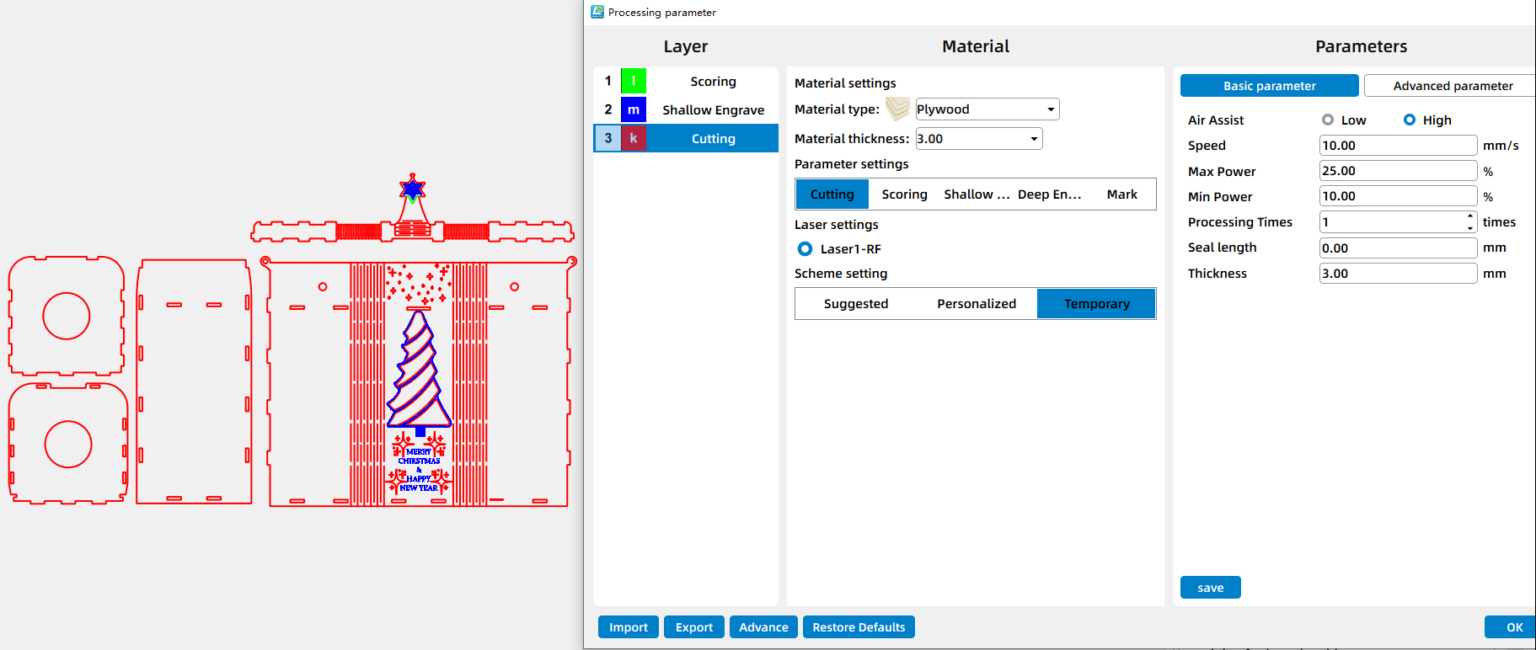Switch to the Advanced parameter tab
The width and height of the screenshot is (1536, 650).
pyautogui.click(x=1452, y=86)
